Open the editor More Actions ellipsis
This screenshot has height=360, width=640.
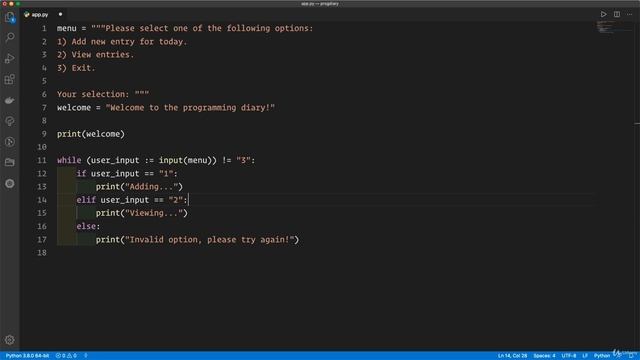coord(630,14)
